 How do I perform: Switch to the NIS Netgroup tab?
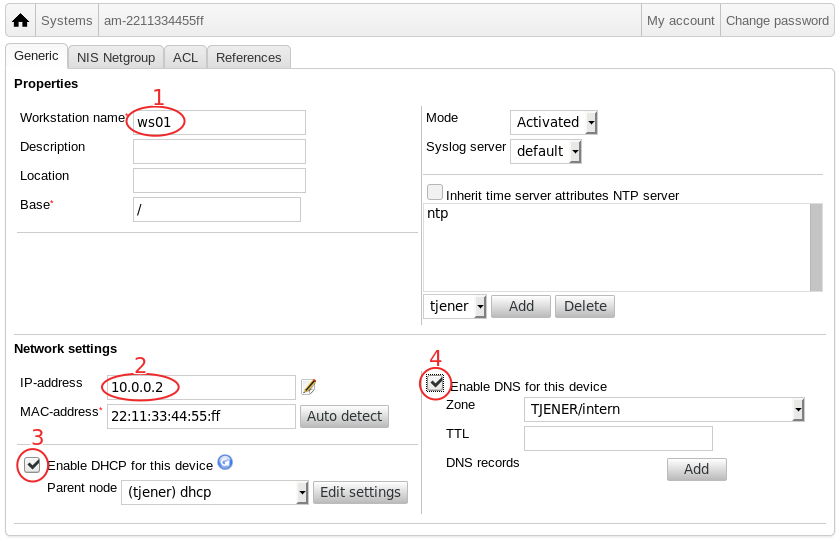click(116, 58)
